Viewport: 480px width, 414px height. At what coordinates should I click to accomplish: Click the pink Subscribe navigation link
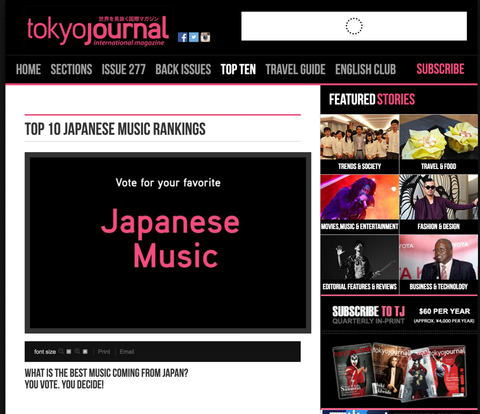click(x=440, y=69)
